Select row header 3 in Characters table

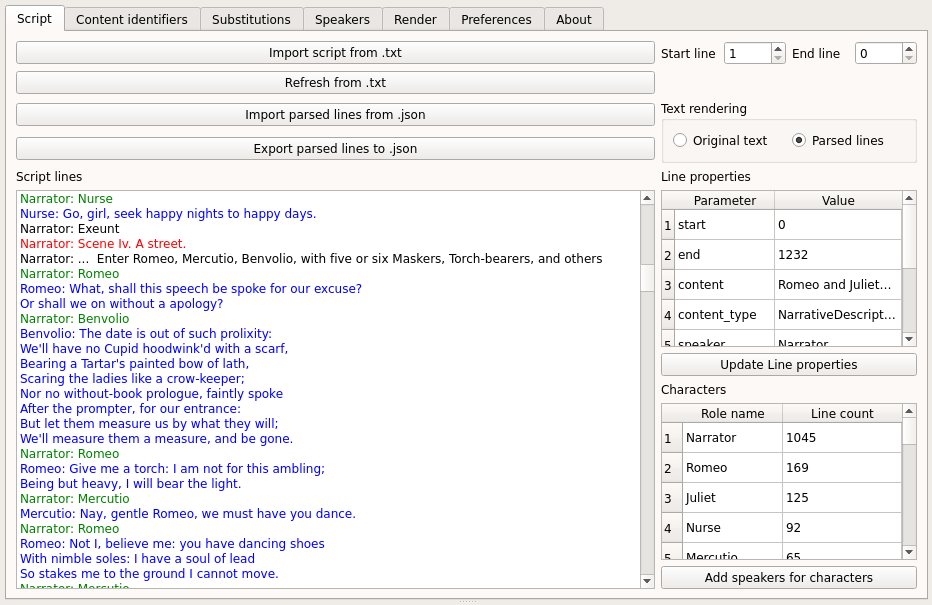pyautogui.click(x=672, y=498)
